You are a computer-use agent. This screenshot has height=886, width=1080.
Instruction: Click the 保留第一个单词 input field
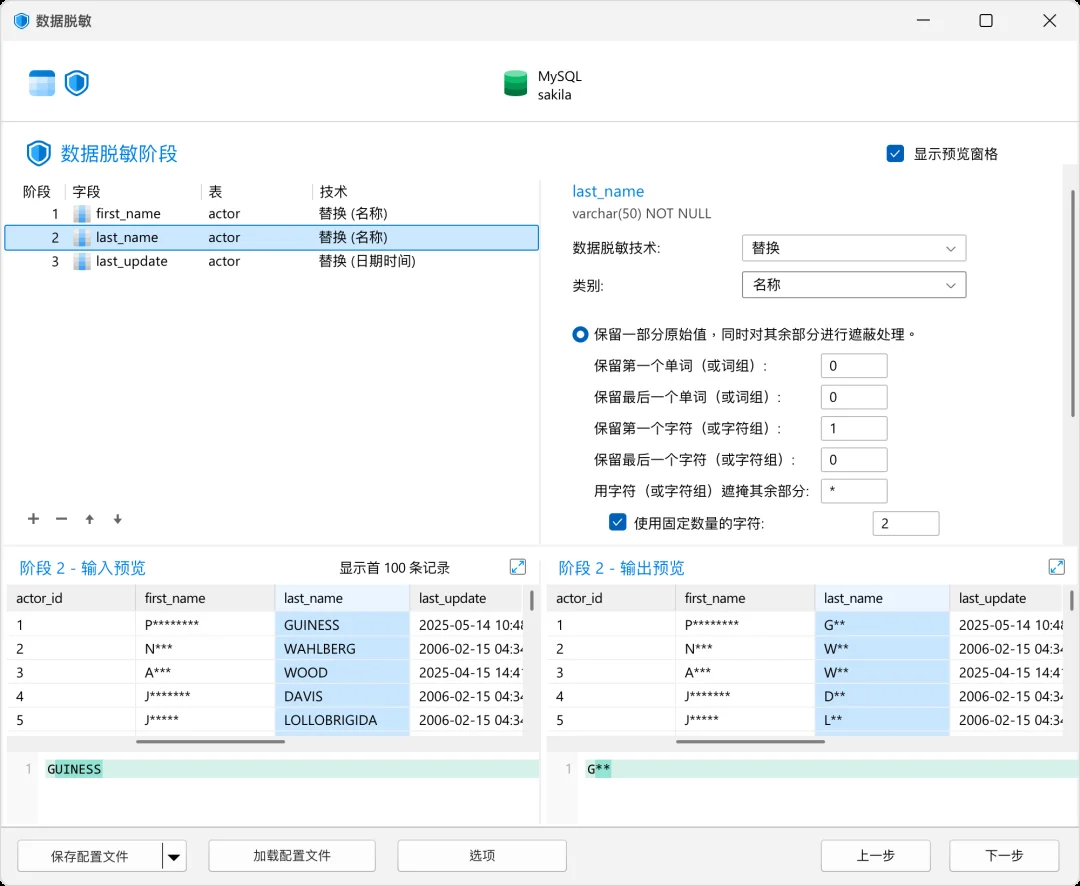pos(853,366)
